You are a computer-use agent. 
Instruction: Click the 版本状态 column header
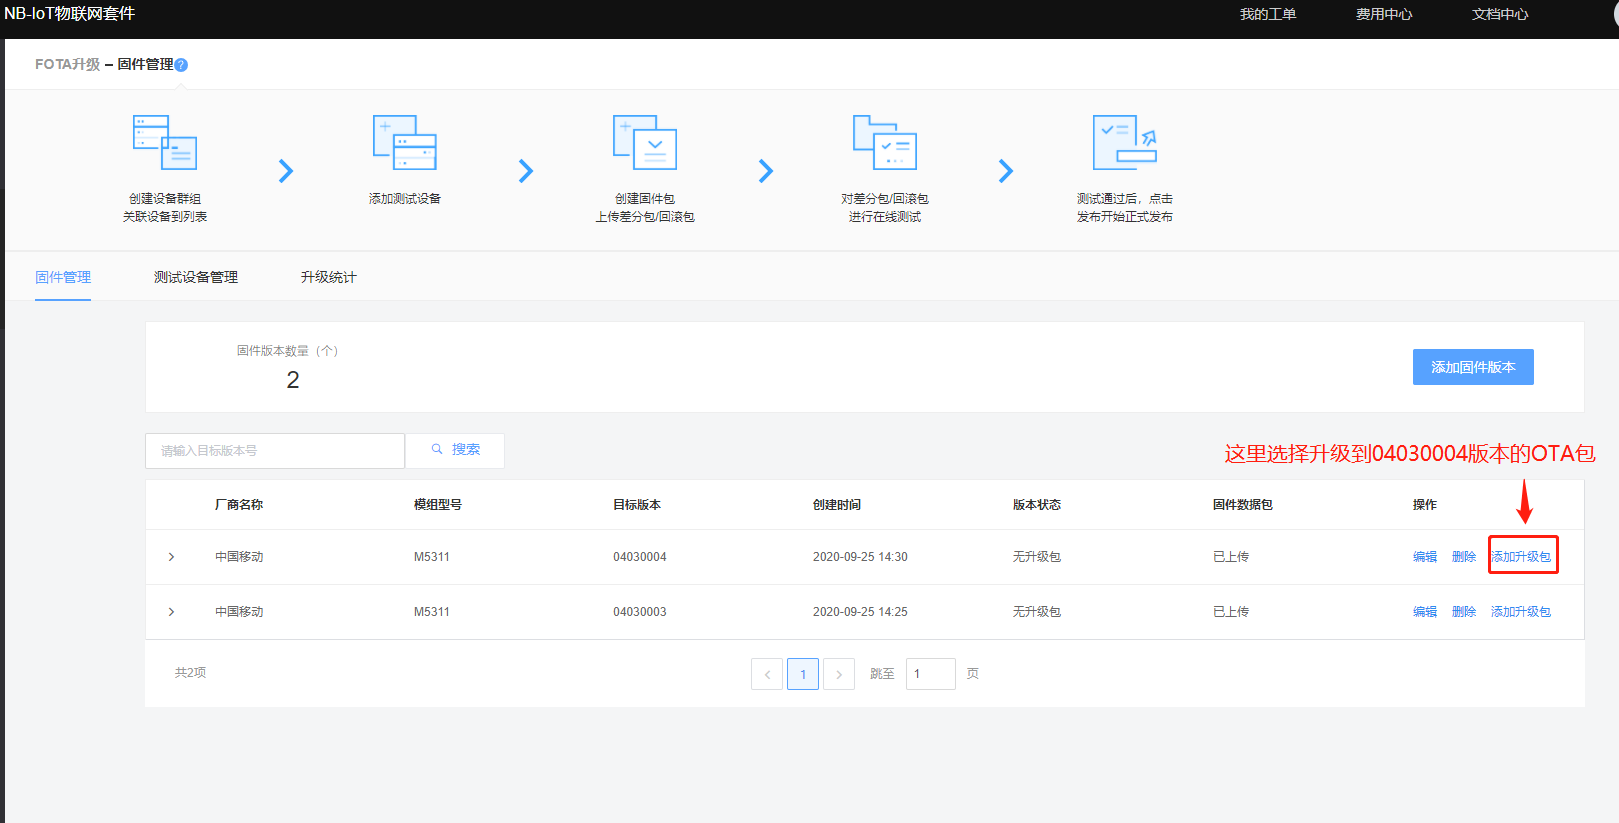pyautogui.click(x=1037, y=505)
